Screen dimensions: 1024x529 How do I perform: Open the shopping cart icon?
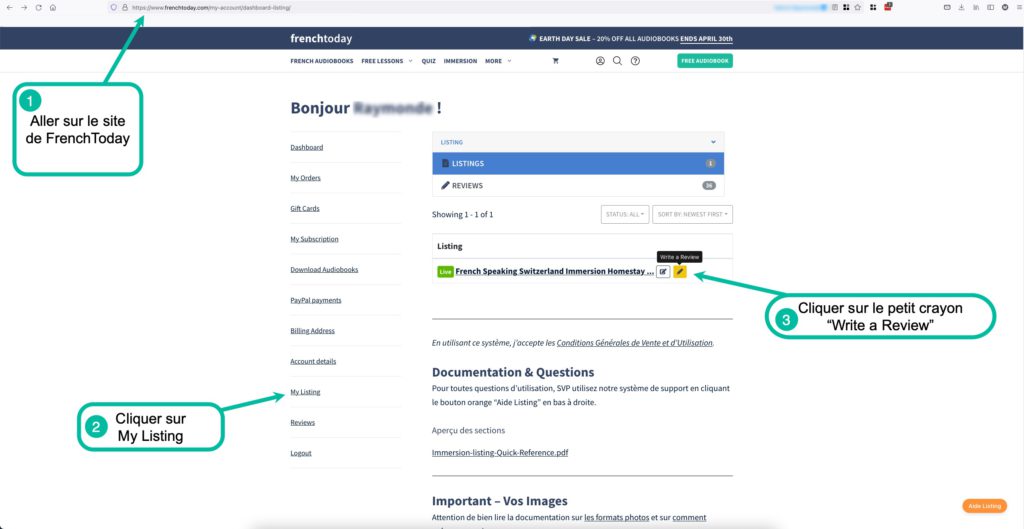[x=556, y=61]
